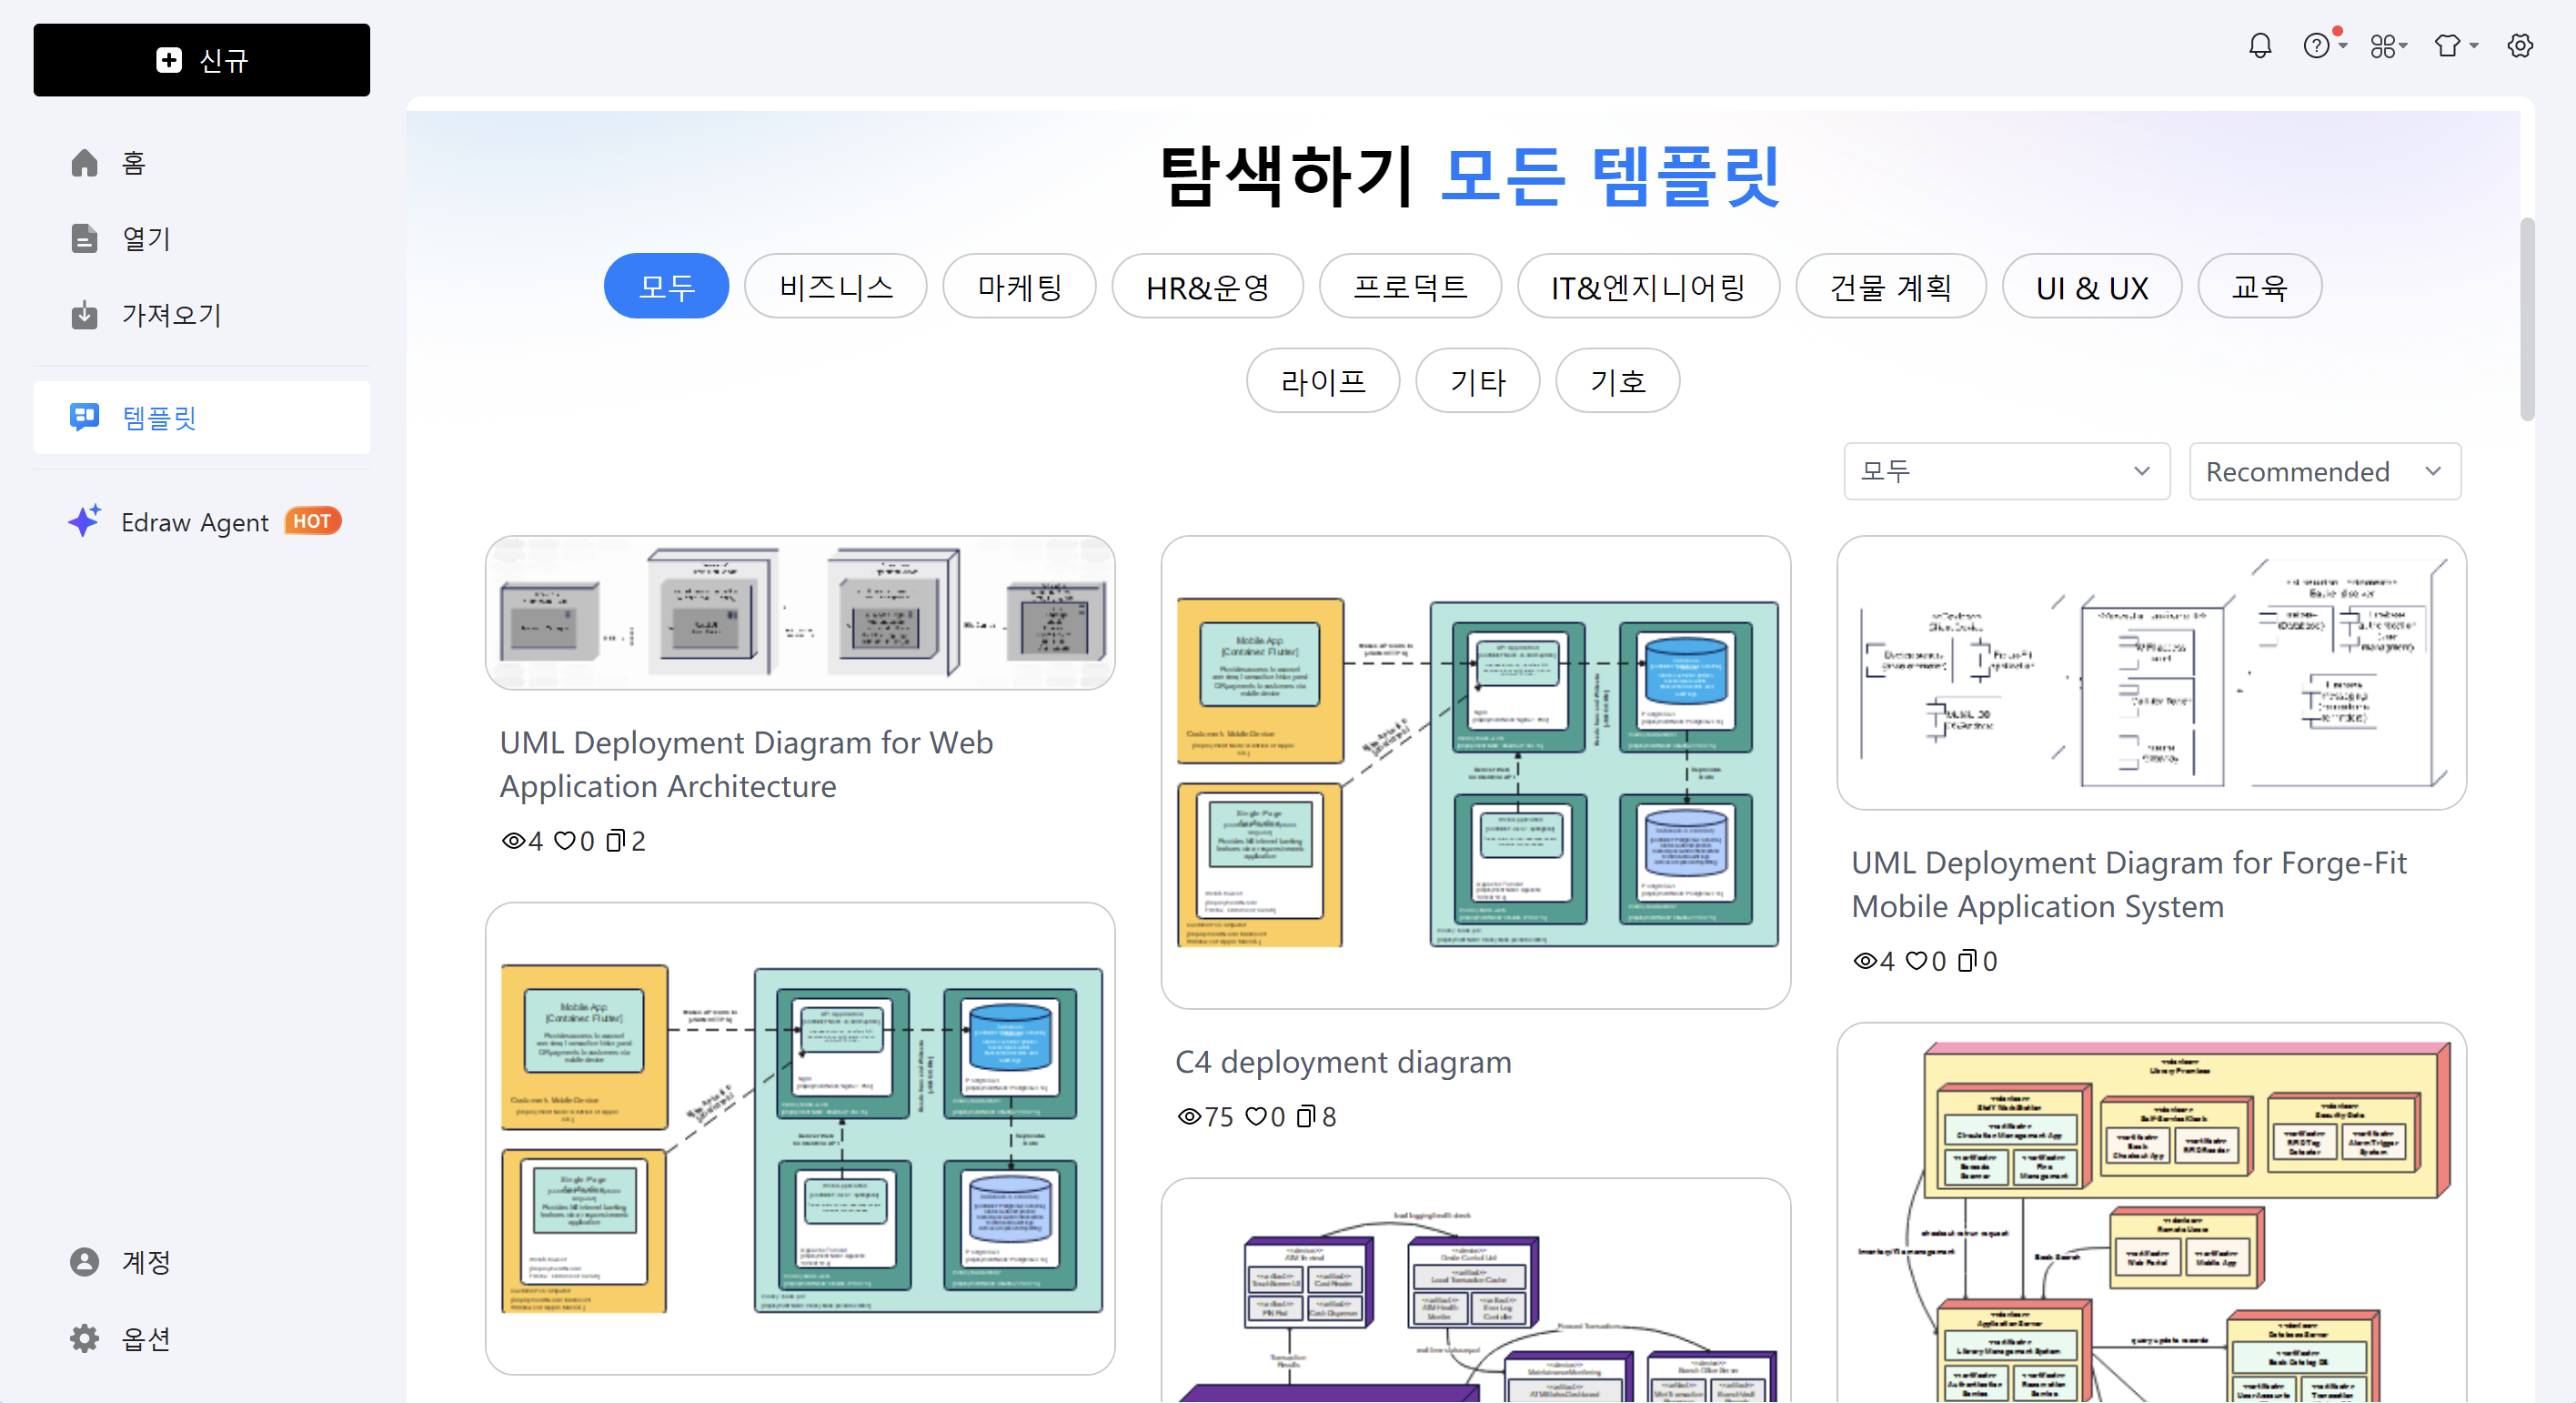Click the Edraw Agent sparkle icon

(84, 521)
